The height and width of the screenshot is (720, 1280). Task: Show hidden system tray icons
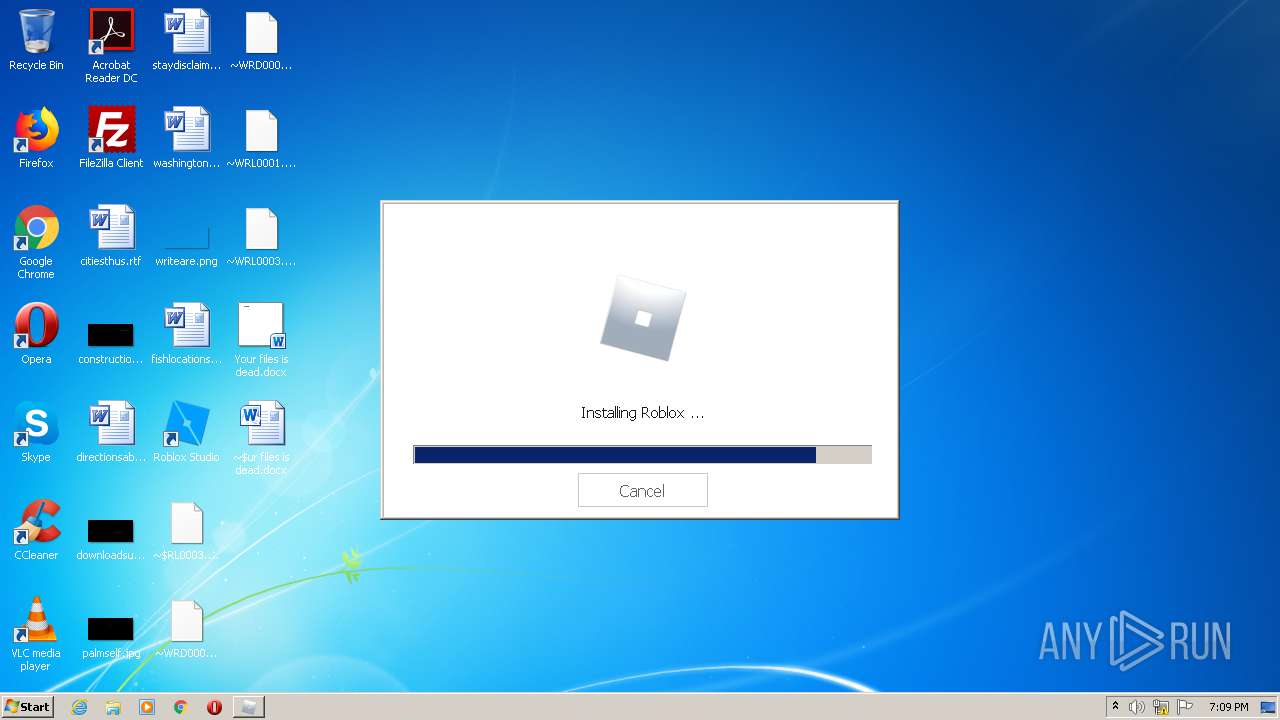coord(1116,707)
